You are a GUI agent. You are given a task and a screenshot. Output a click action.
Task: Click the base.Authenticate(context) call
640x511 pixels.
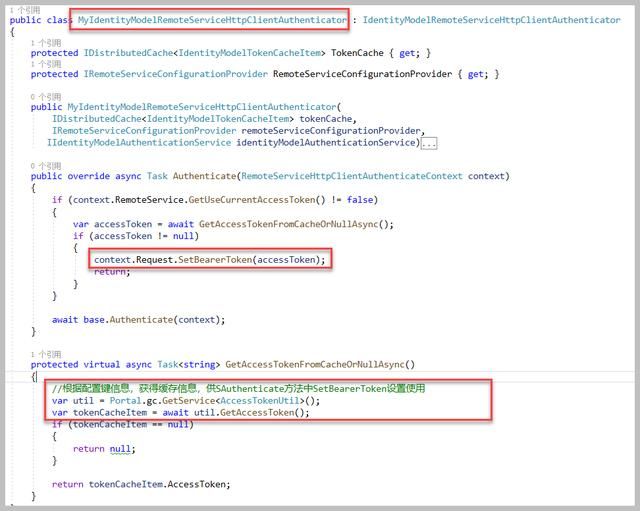point(152,320)
